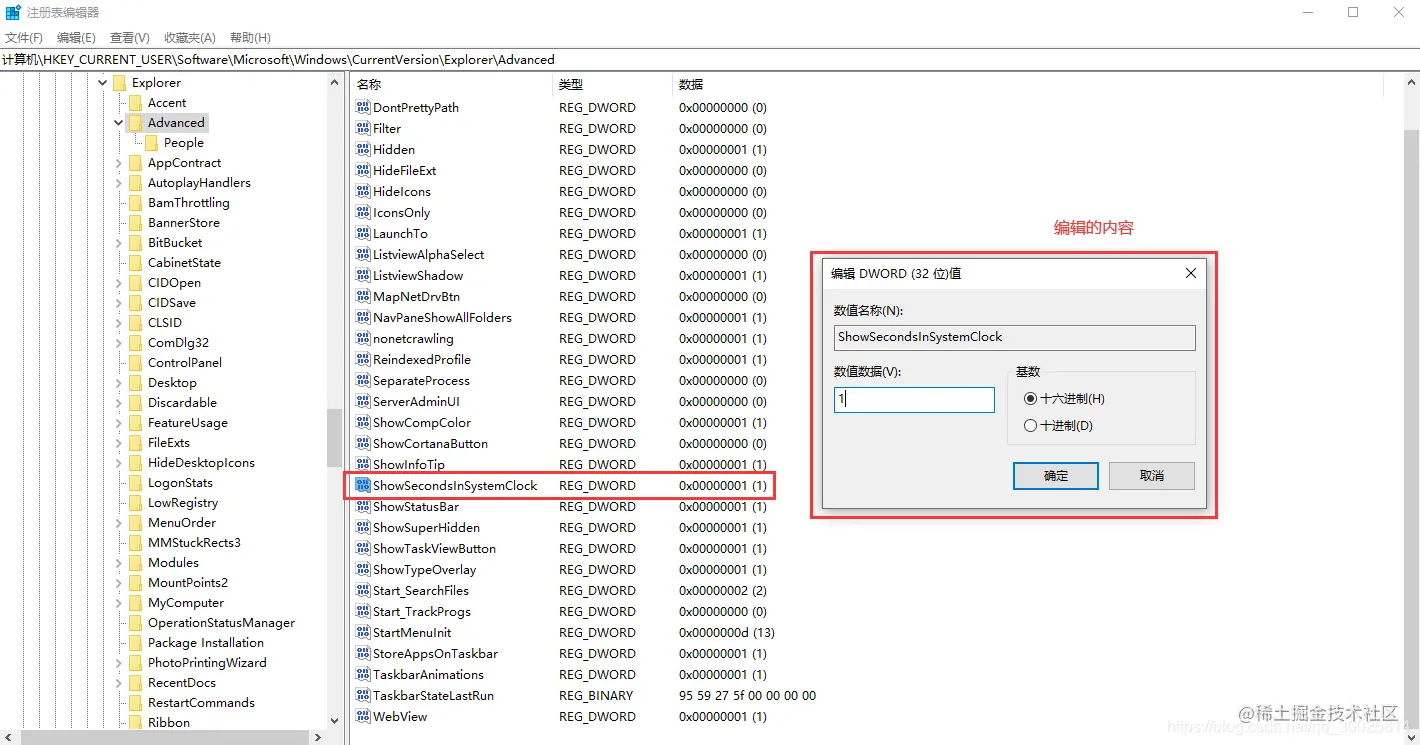Viewport: 1420px width, 745px height.
Task: Select the ShowStatusBar value name
Action: [x=415, y=506]
